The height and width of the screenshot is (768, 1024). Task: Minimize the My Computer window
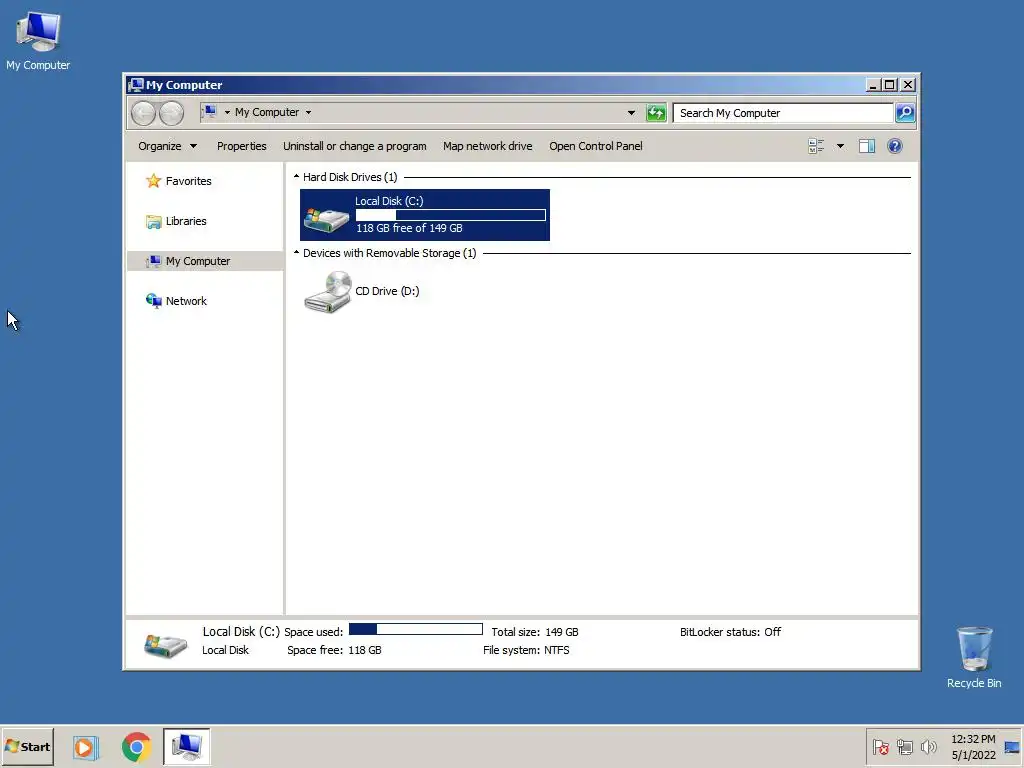click(873, 85)
